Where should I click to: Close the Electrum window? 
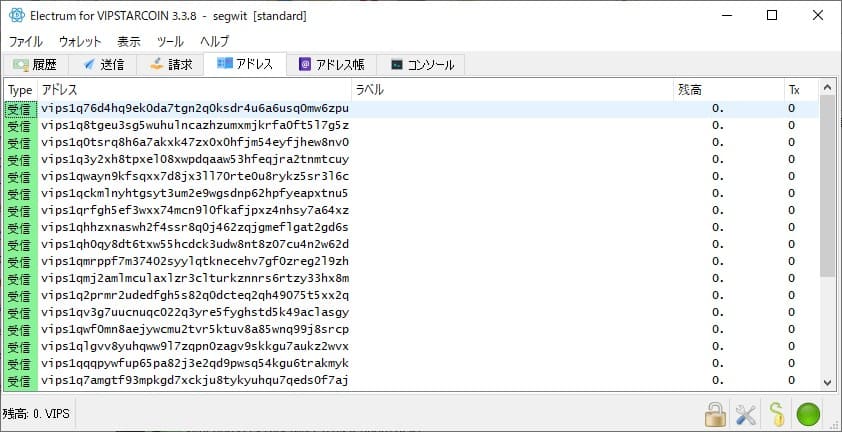[818, 16]
